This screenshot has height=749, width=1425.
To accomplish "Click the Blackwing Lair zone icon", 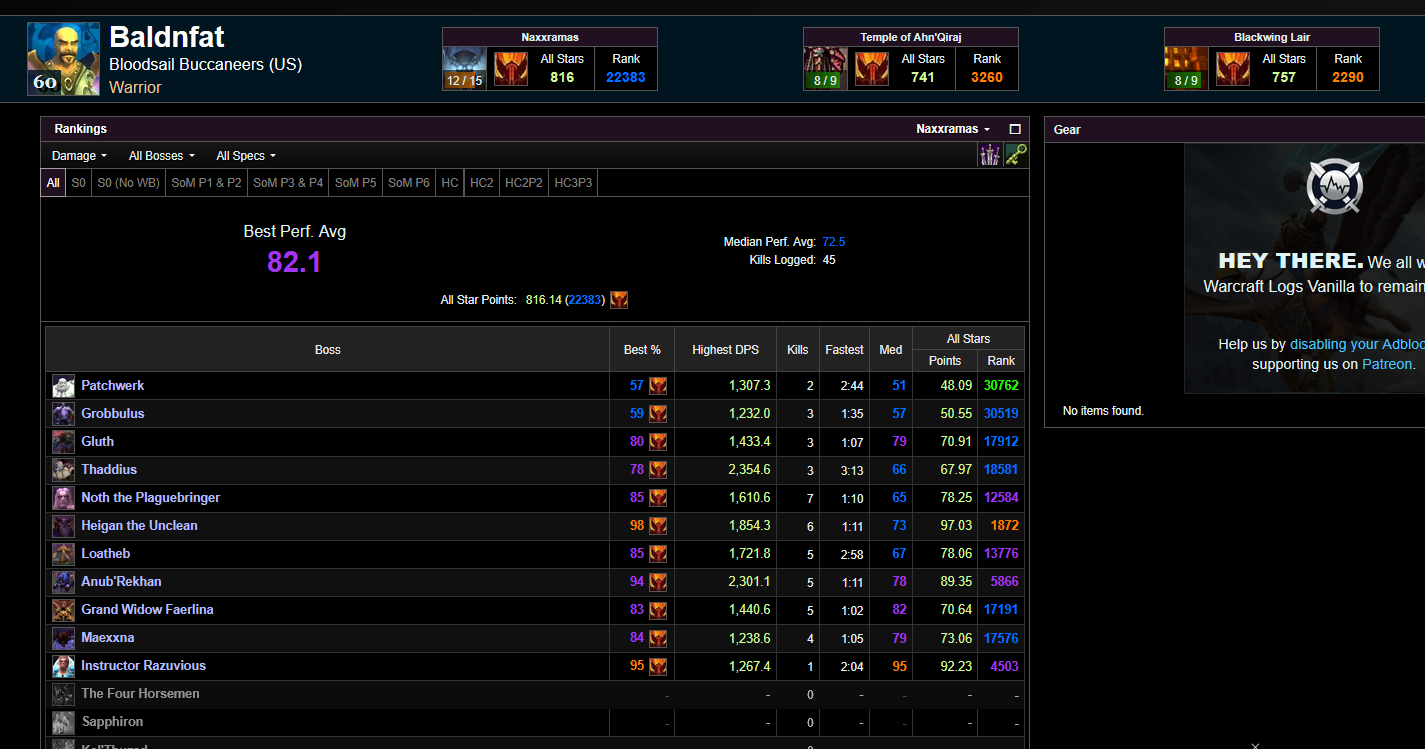I will (x=1187, y=68).
